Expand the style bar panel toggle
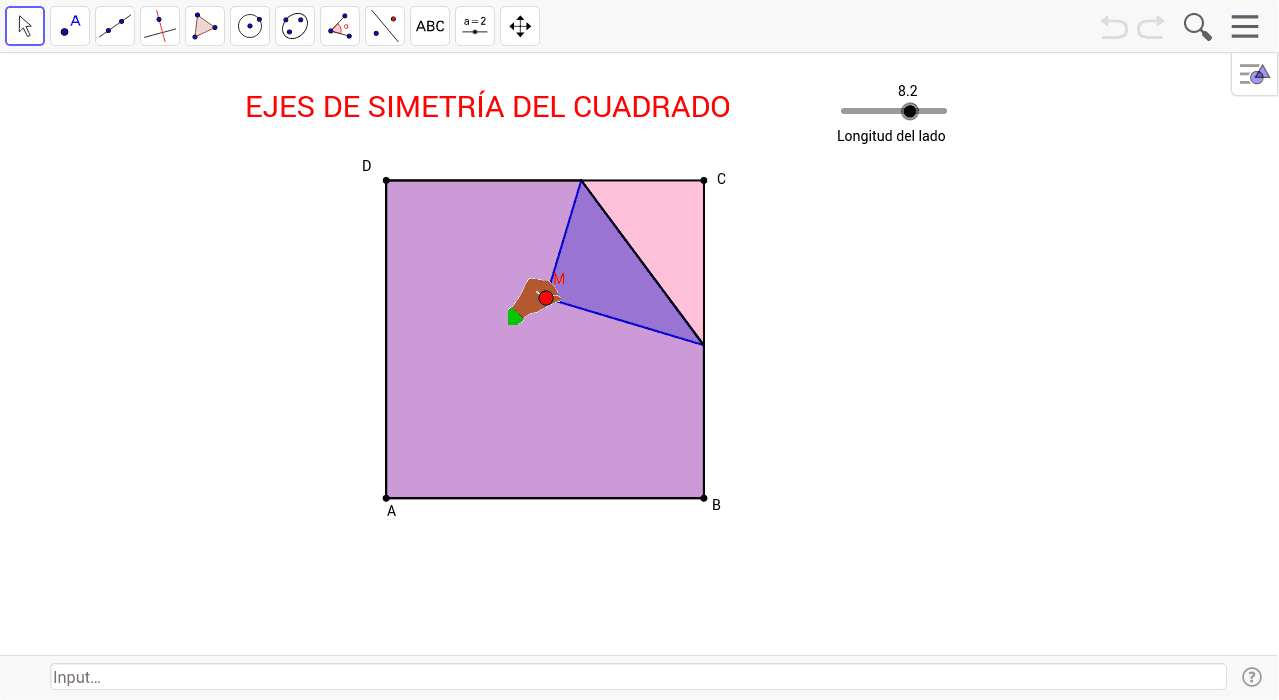The height and width of the screenshot is (700, 1279). 1254,74
